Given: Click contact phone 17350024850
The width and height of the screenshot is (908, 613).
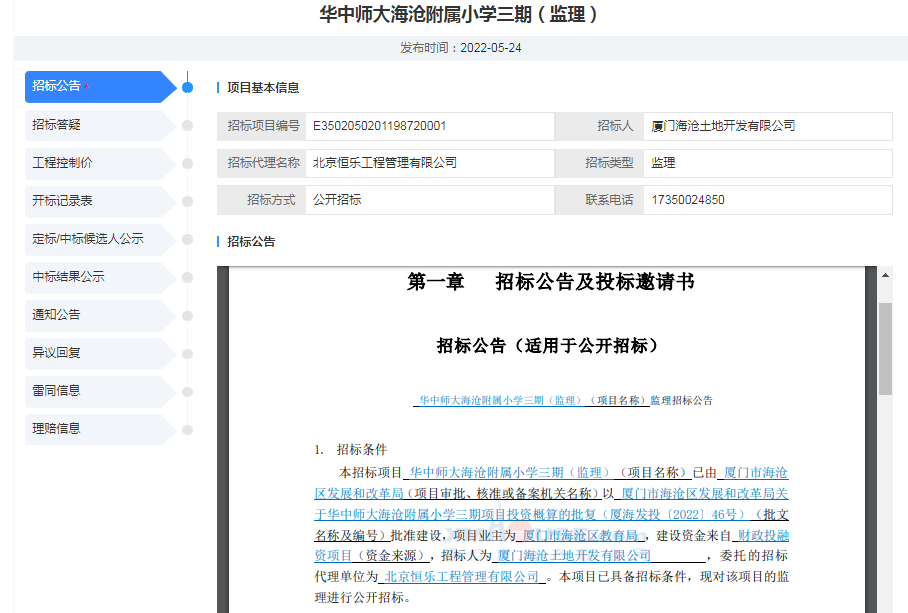Looking at the screenshot, I should 687,200.
